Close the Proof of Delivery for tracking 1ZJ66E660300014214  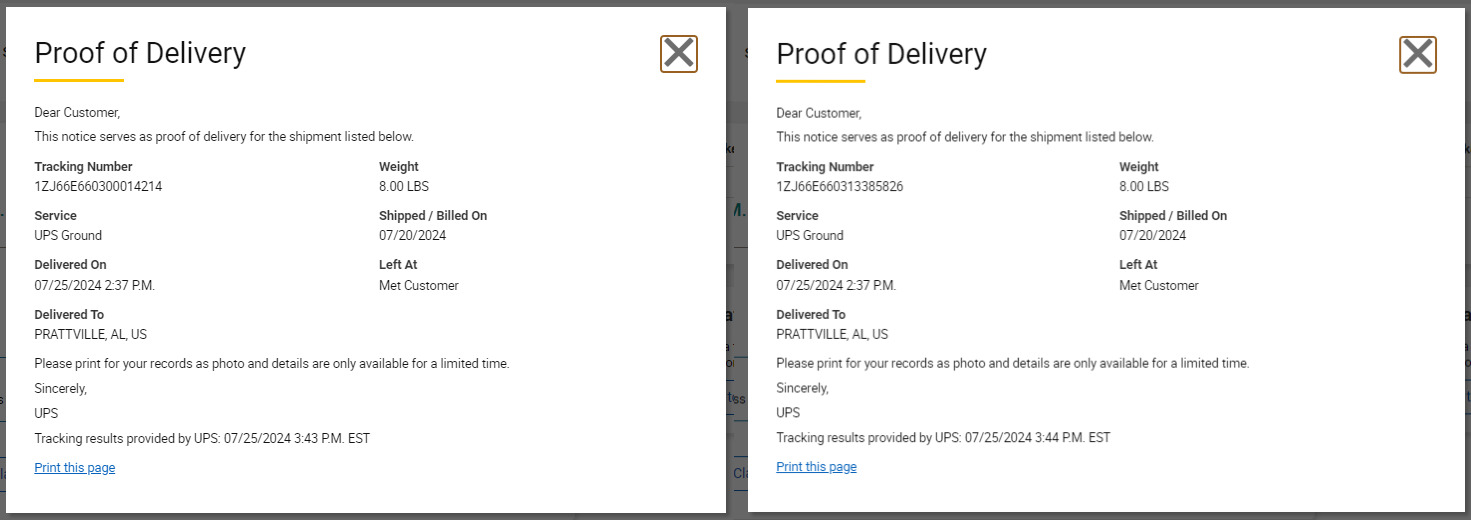(x=679, y=54)
